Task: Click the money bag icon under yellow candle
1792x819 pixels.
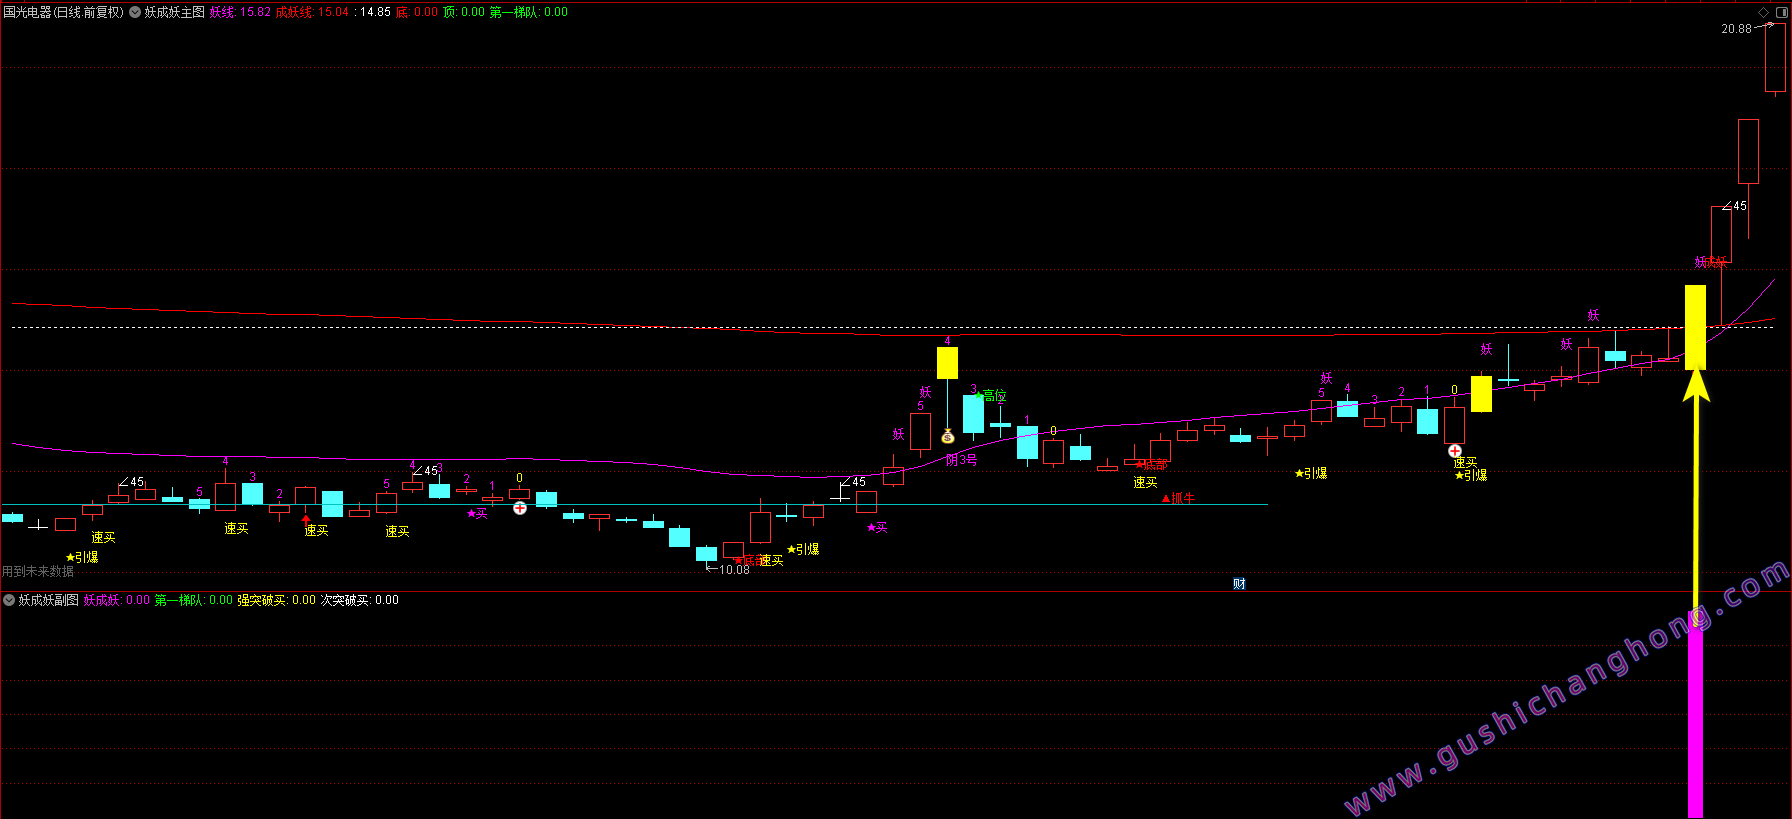Action: (x=948, y=437)
